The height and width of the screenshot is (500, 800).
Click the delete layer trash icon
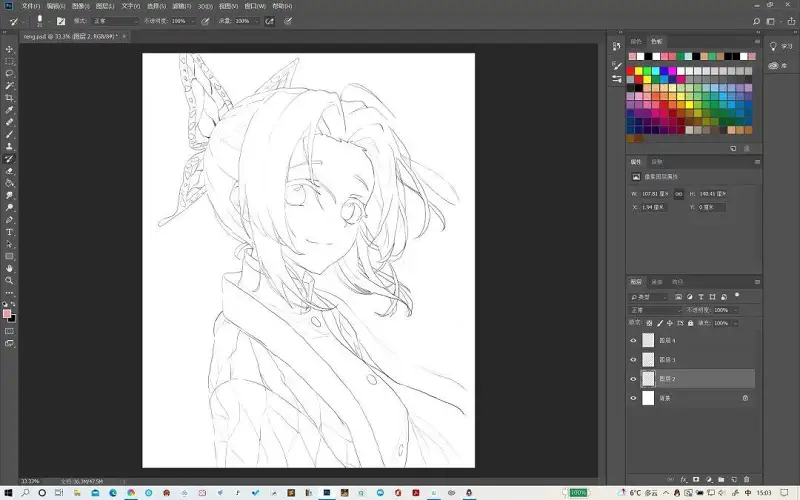click(x=747, y=480)
